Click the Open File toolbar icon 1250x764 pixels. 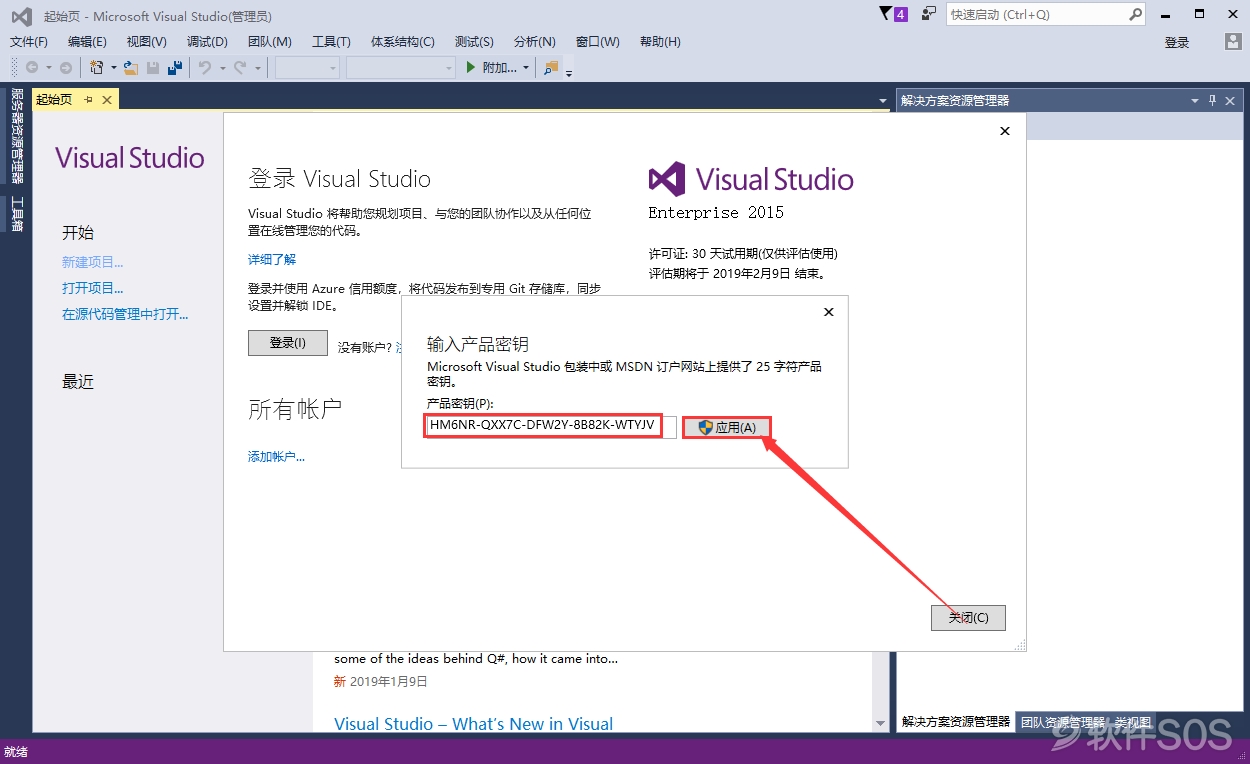[x=131, y=68]
